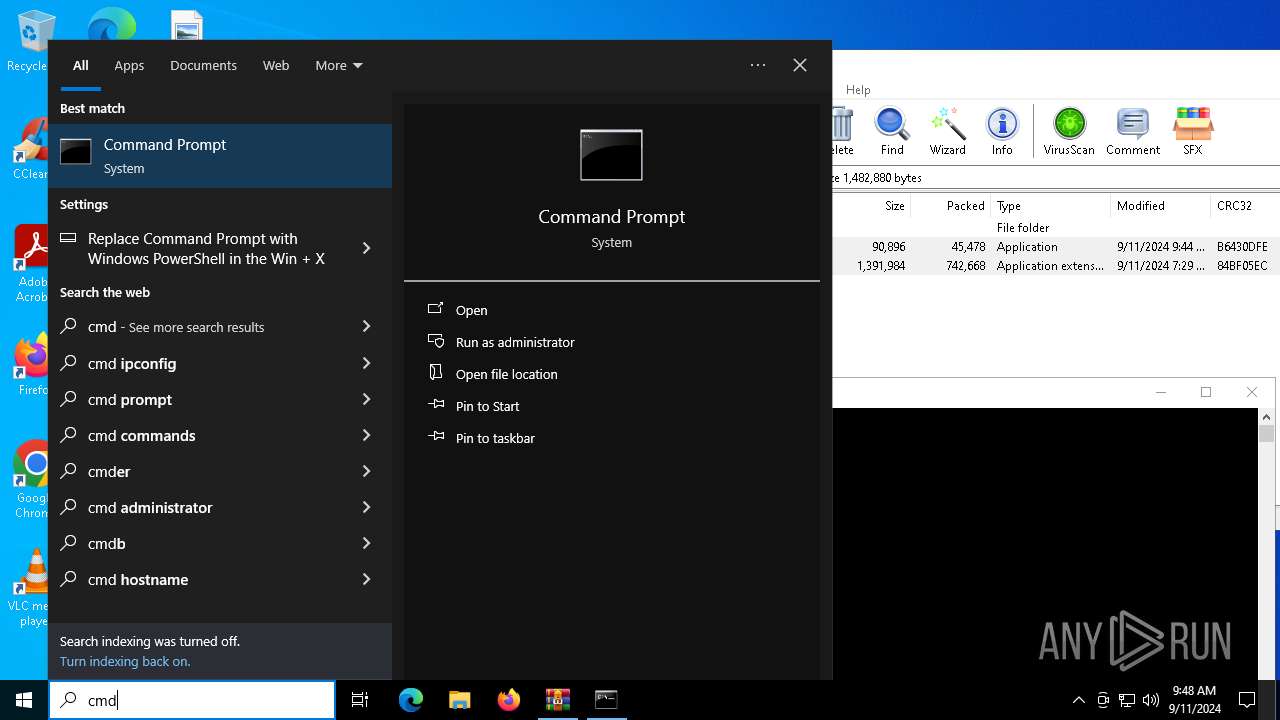Sort WinRAR list by CRC32 column

click(1245, 206)
